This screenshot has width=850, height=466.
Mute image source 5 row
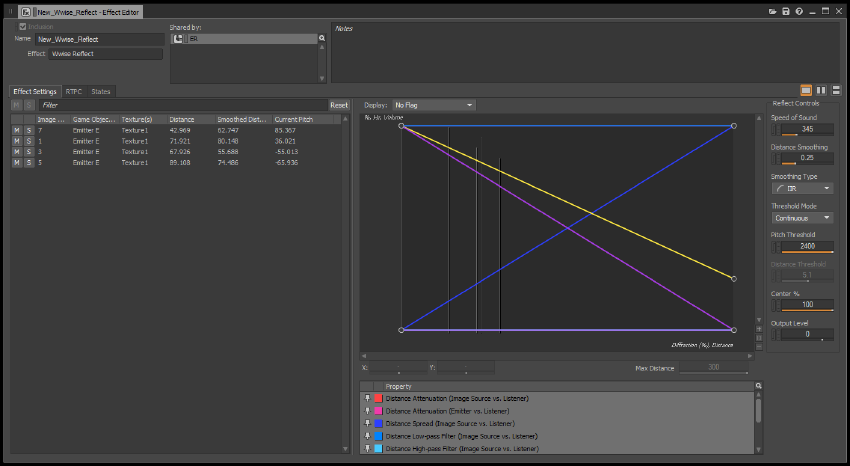[16, 162]
